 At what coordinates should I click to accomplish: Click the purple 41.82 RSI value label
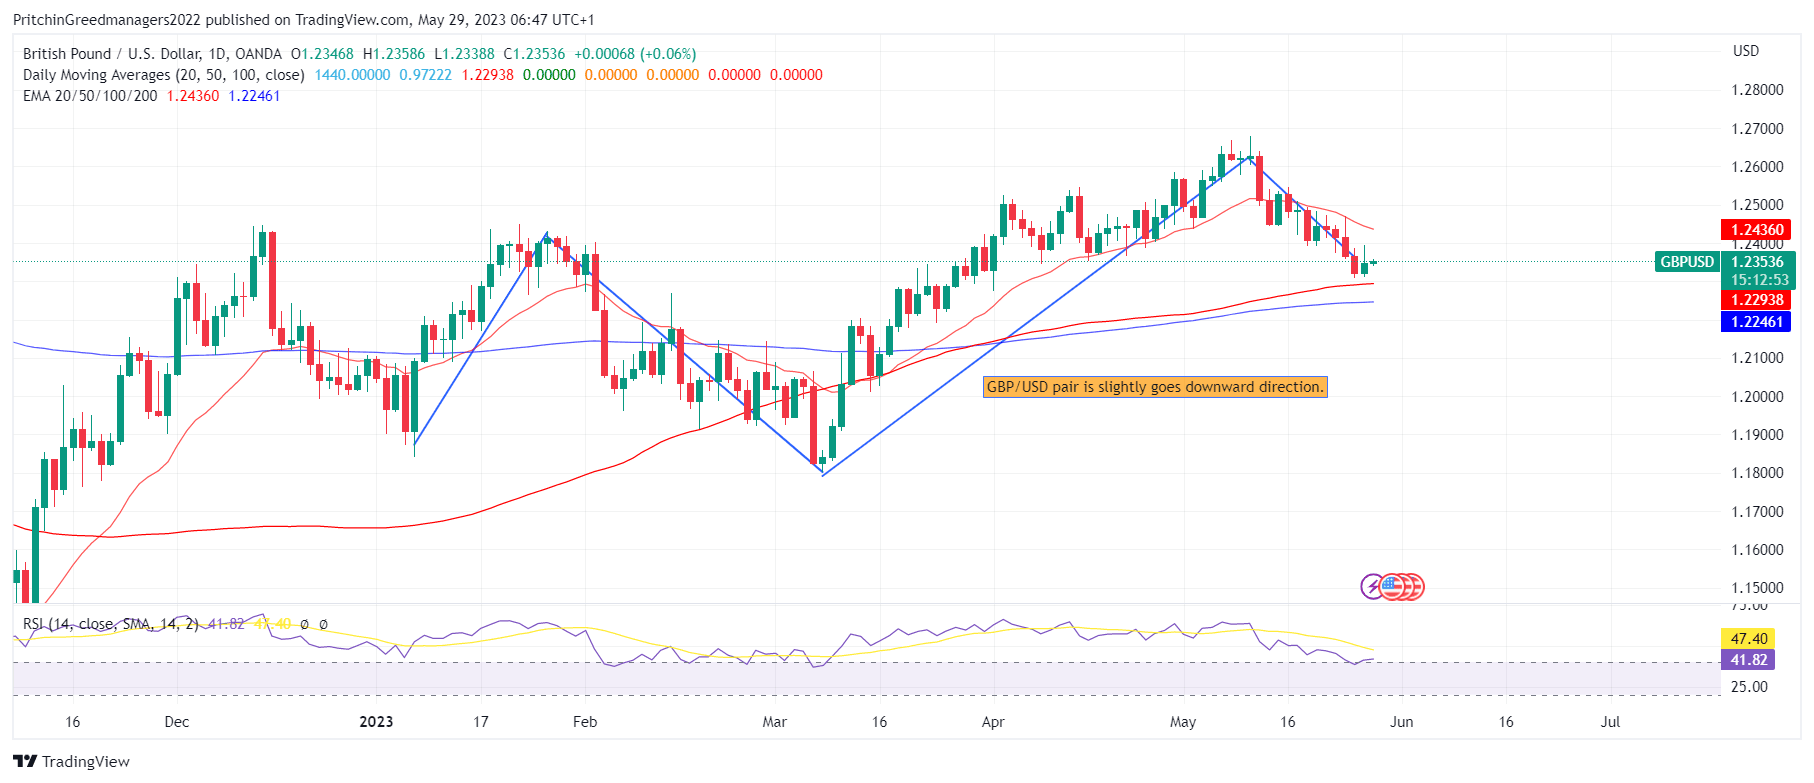[1749, 660]
